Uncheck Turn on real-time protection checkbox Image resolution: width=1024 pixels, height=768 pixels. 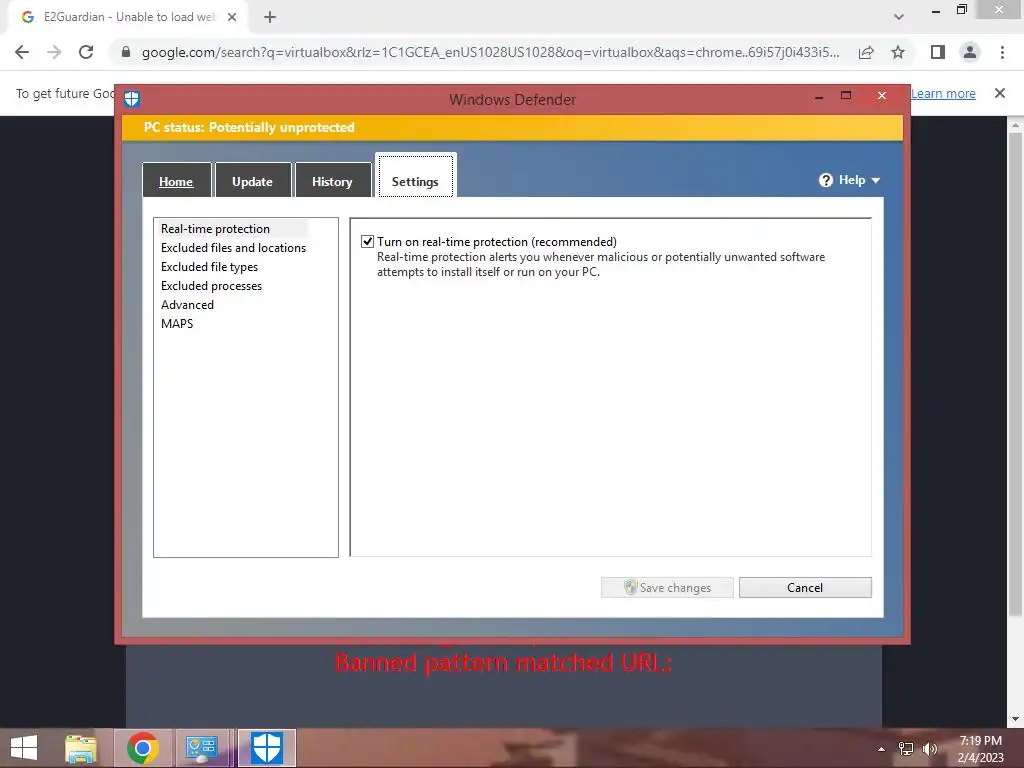(368, 242)
